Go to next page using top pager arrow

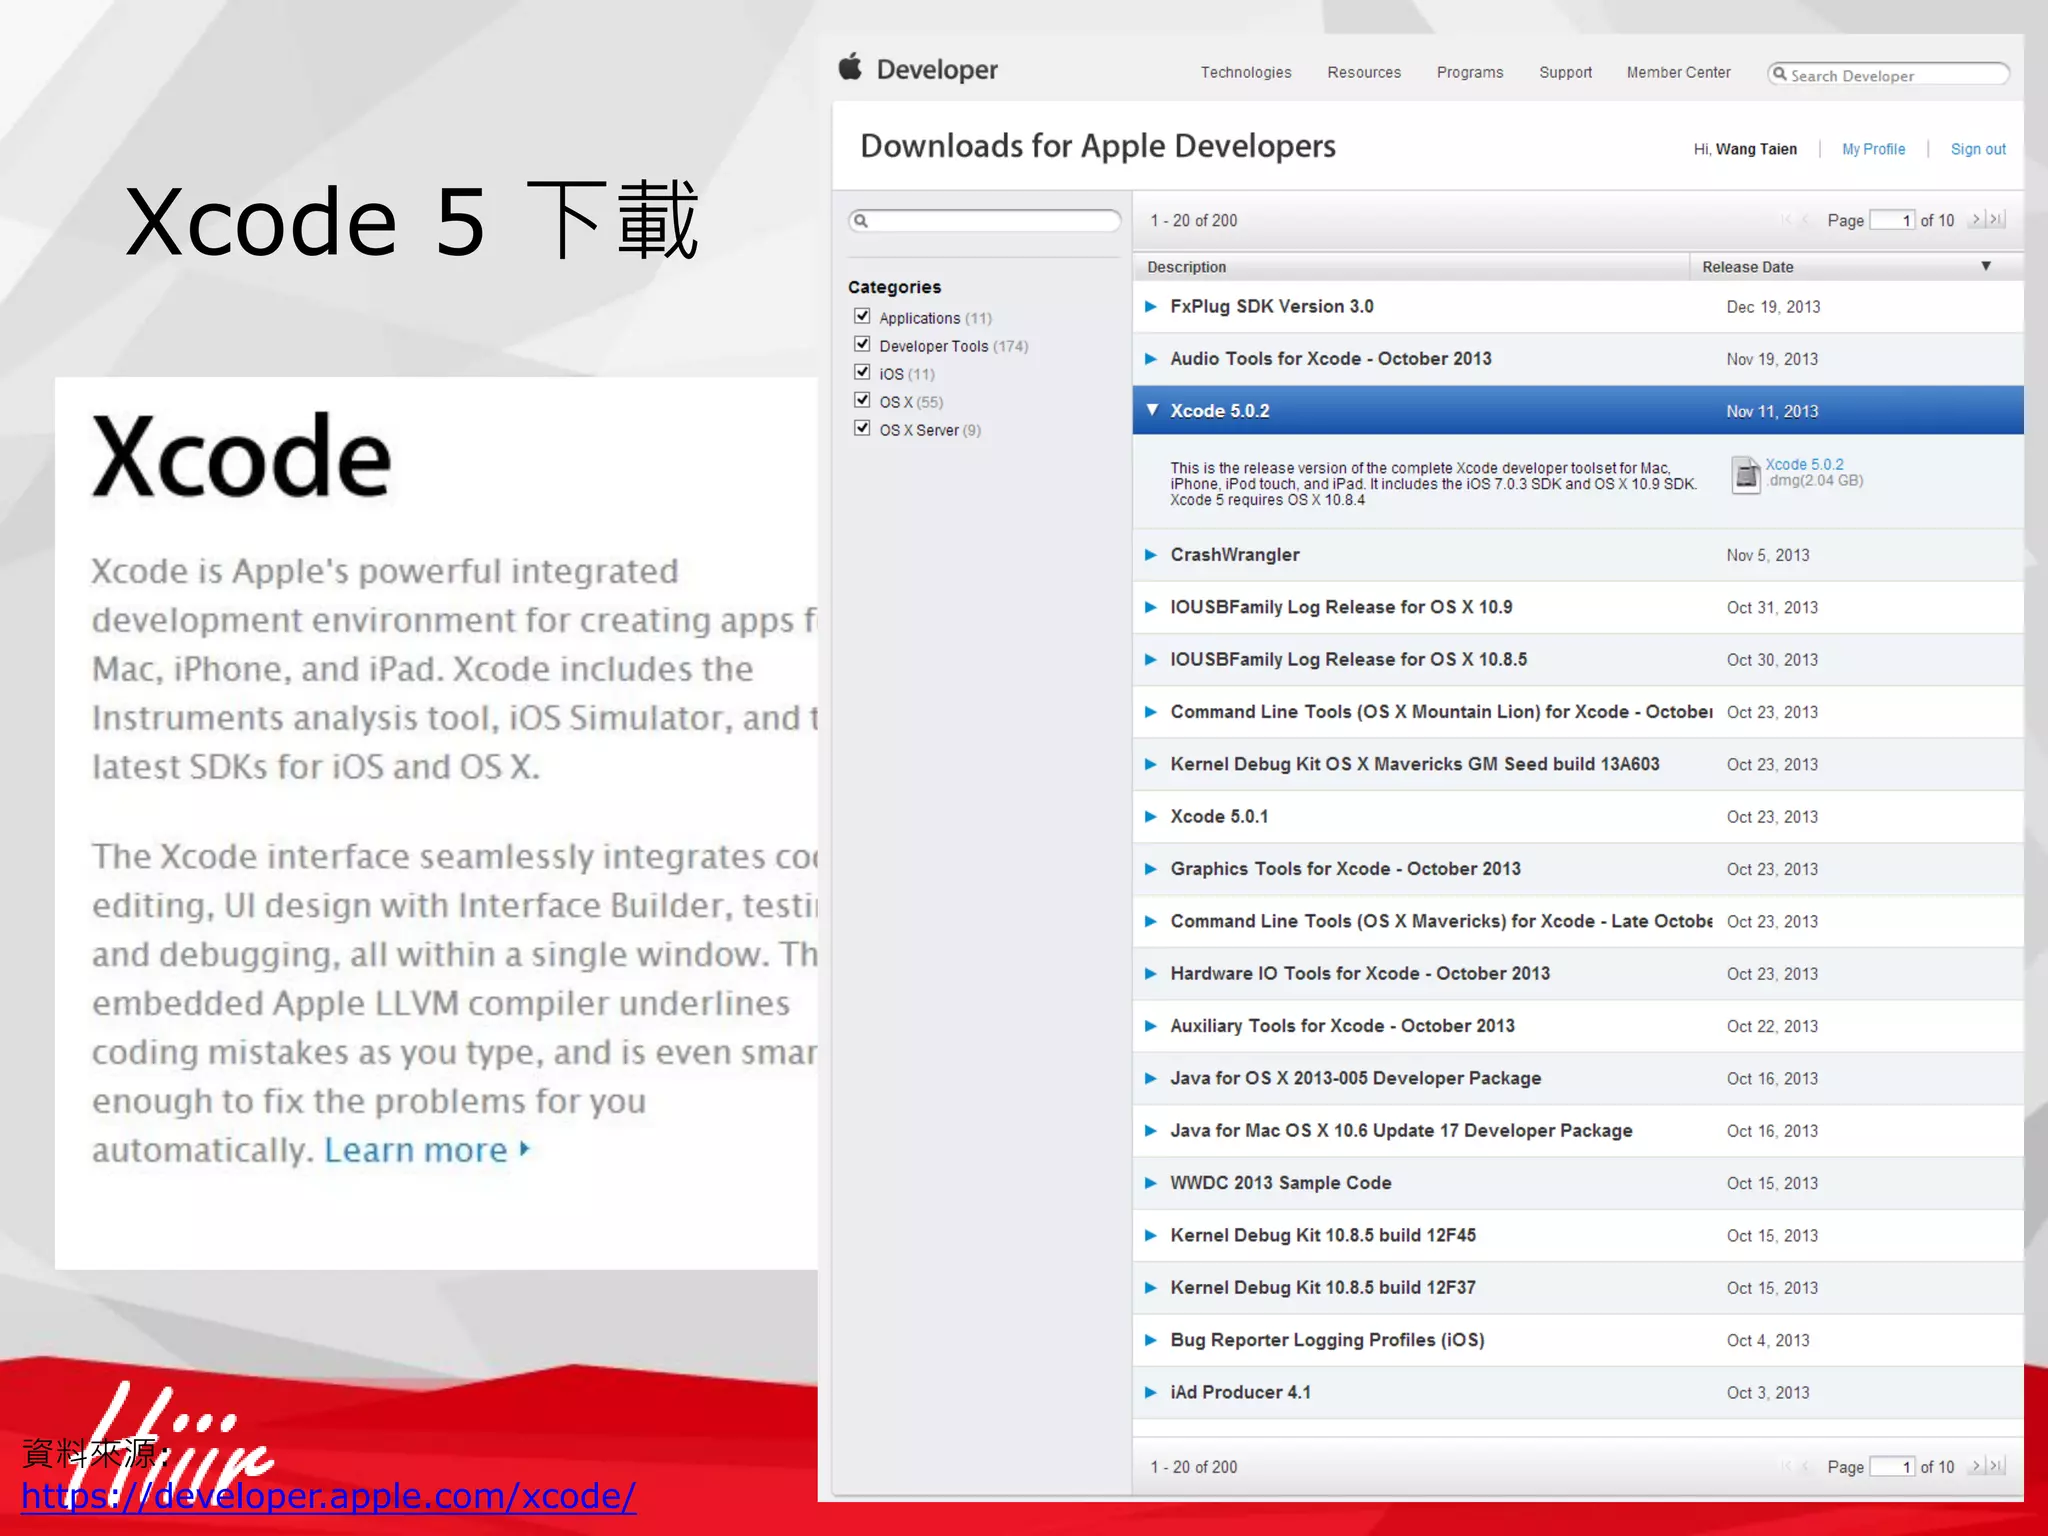tap(1976, 219)
